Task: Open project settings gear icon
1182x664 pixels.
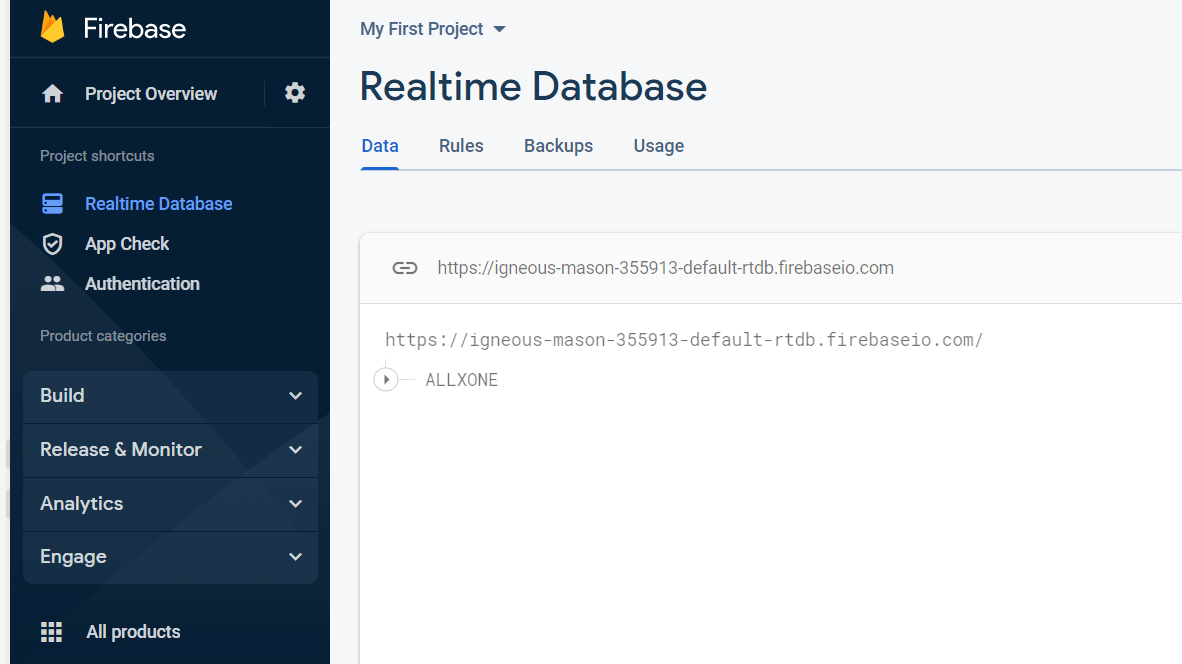Action: pos(294,92)
